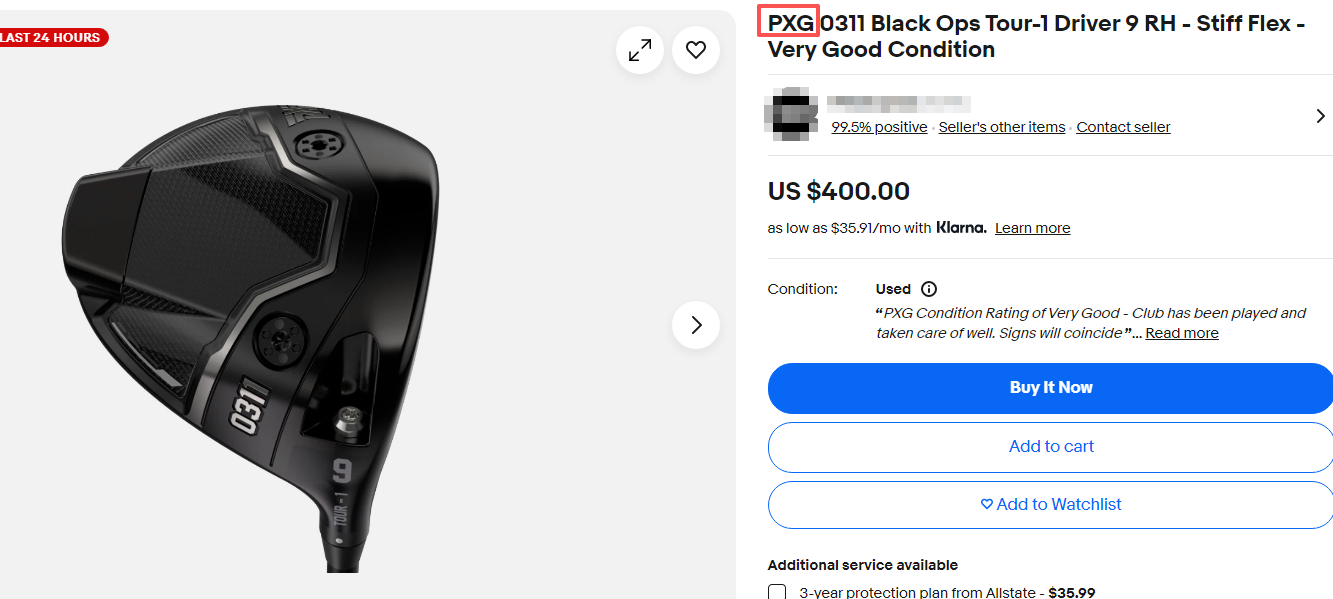Open the condition info icon
Viewport: 1333px width, 599px height.
(929, 289)
